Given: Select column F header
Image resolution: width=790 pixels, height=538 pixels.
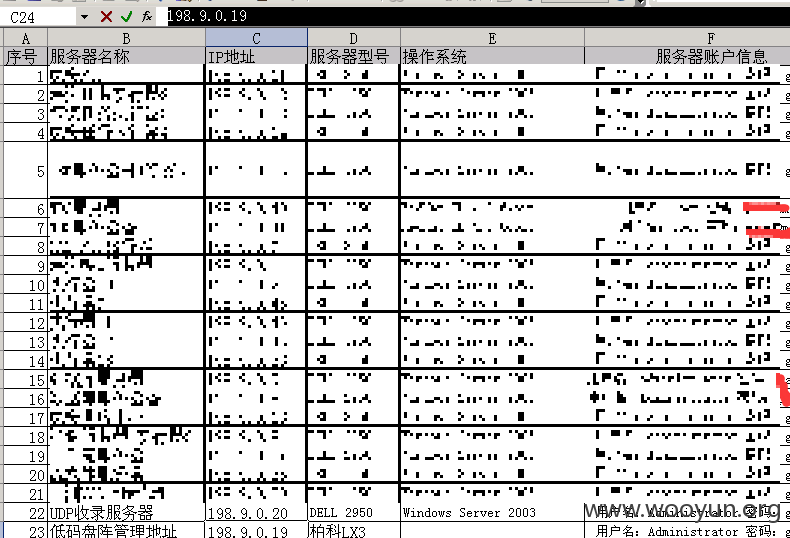Looking at the screenshot, I should point(687,38).
